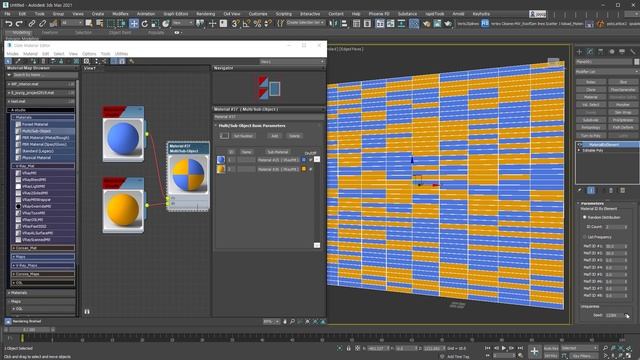The width and height of the screenshot is (640, 360).
Task: Toggle Show End Result in modifier stack
Action: point(591,191)
